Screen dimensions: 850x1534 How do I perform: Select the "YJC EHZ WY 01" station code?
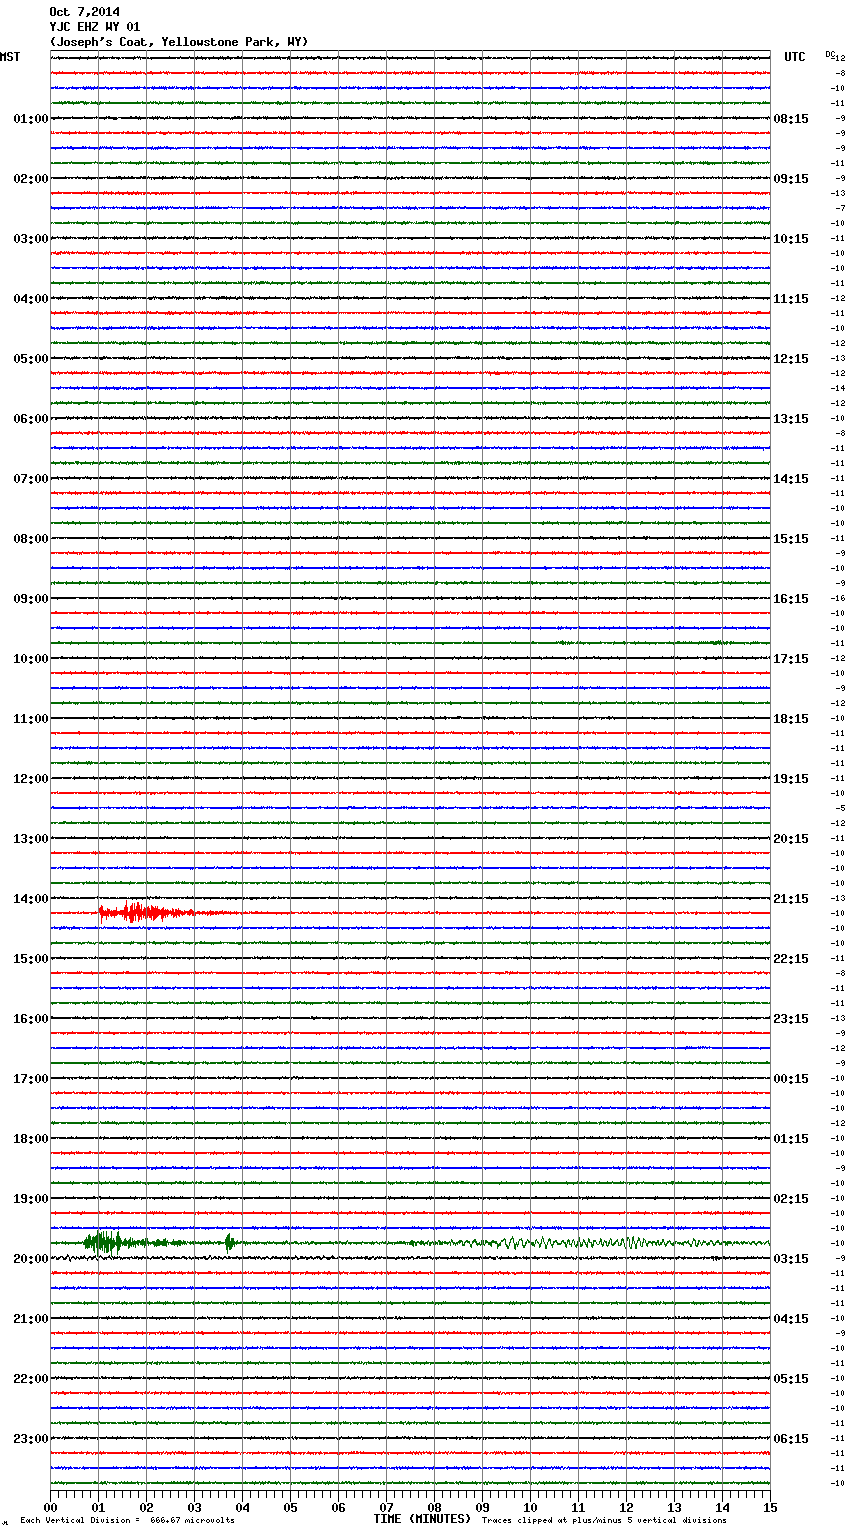(95, 27)
